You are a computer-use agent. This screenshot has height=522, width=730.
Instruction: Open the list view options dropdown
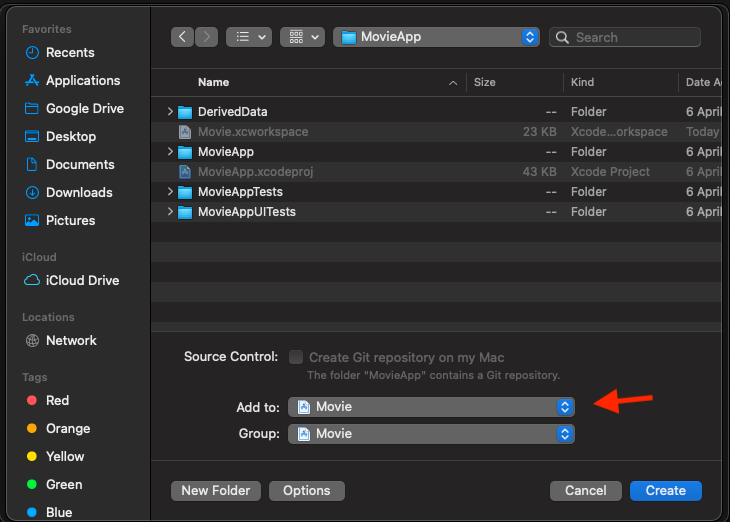(249, 37)
